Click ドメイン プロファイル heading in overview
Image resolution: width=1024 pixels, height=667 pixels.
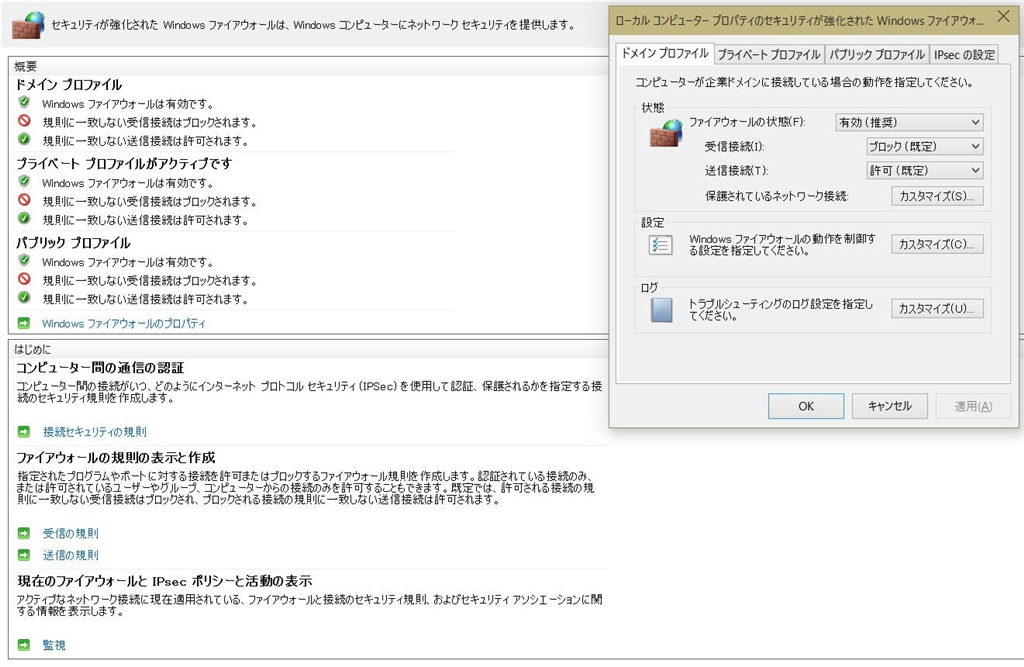(69, 84)
